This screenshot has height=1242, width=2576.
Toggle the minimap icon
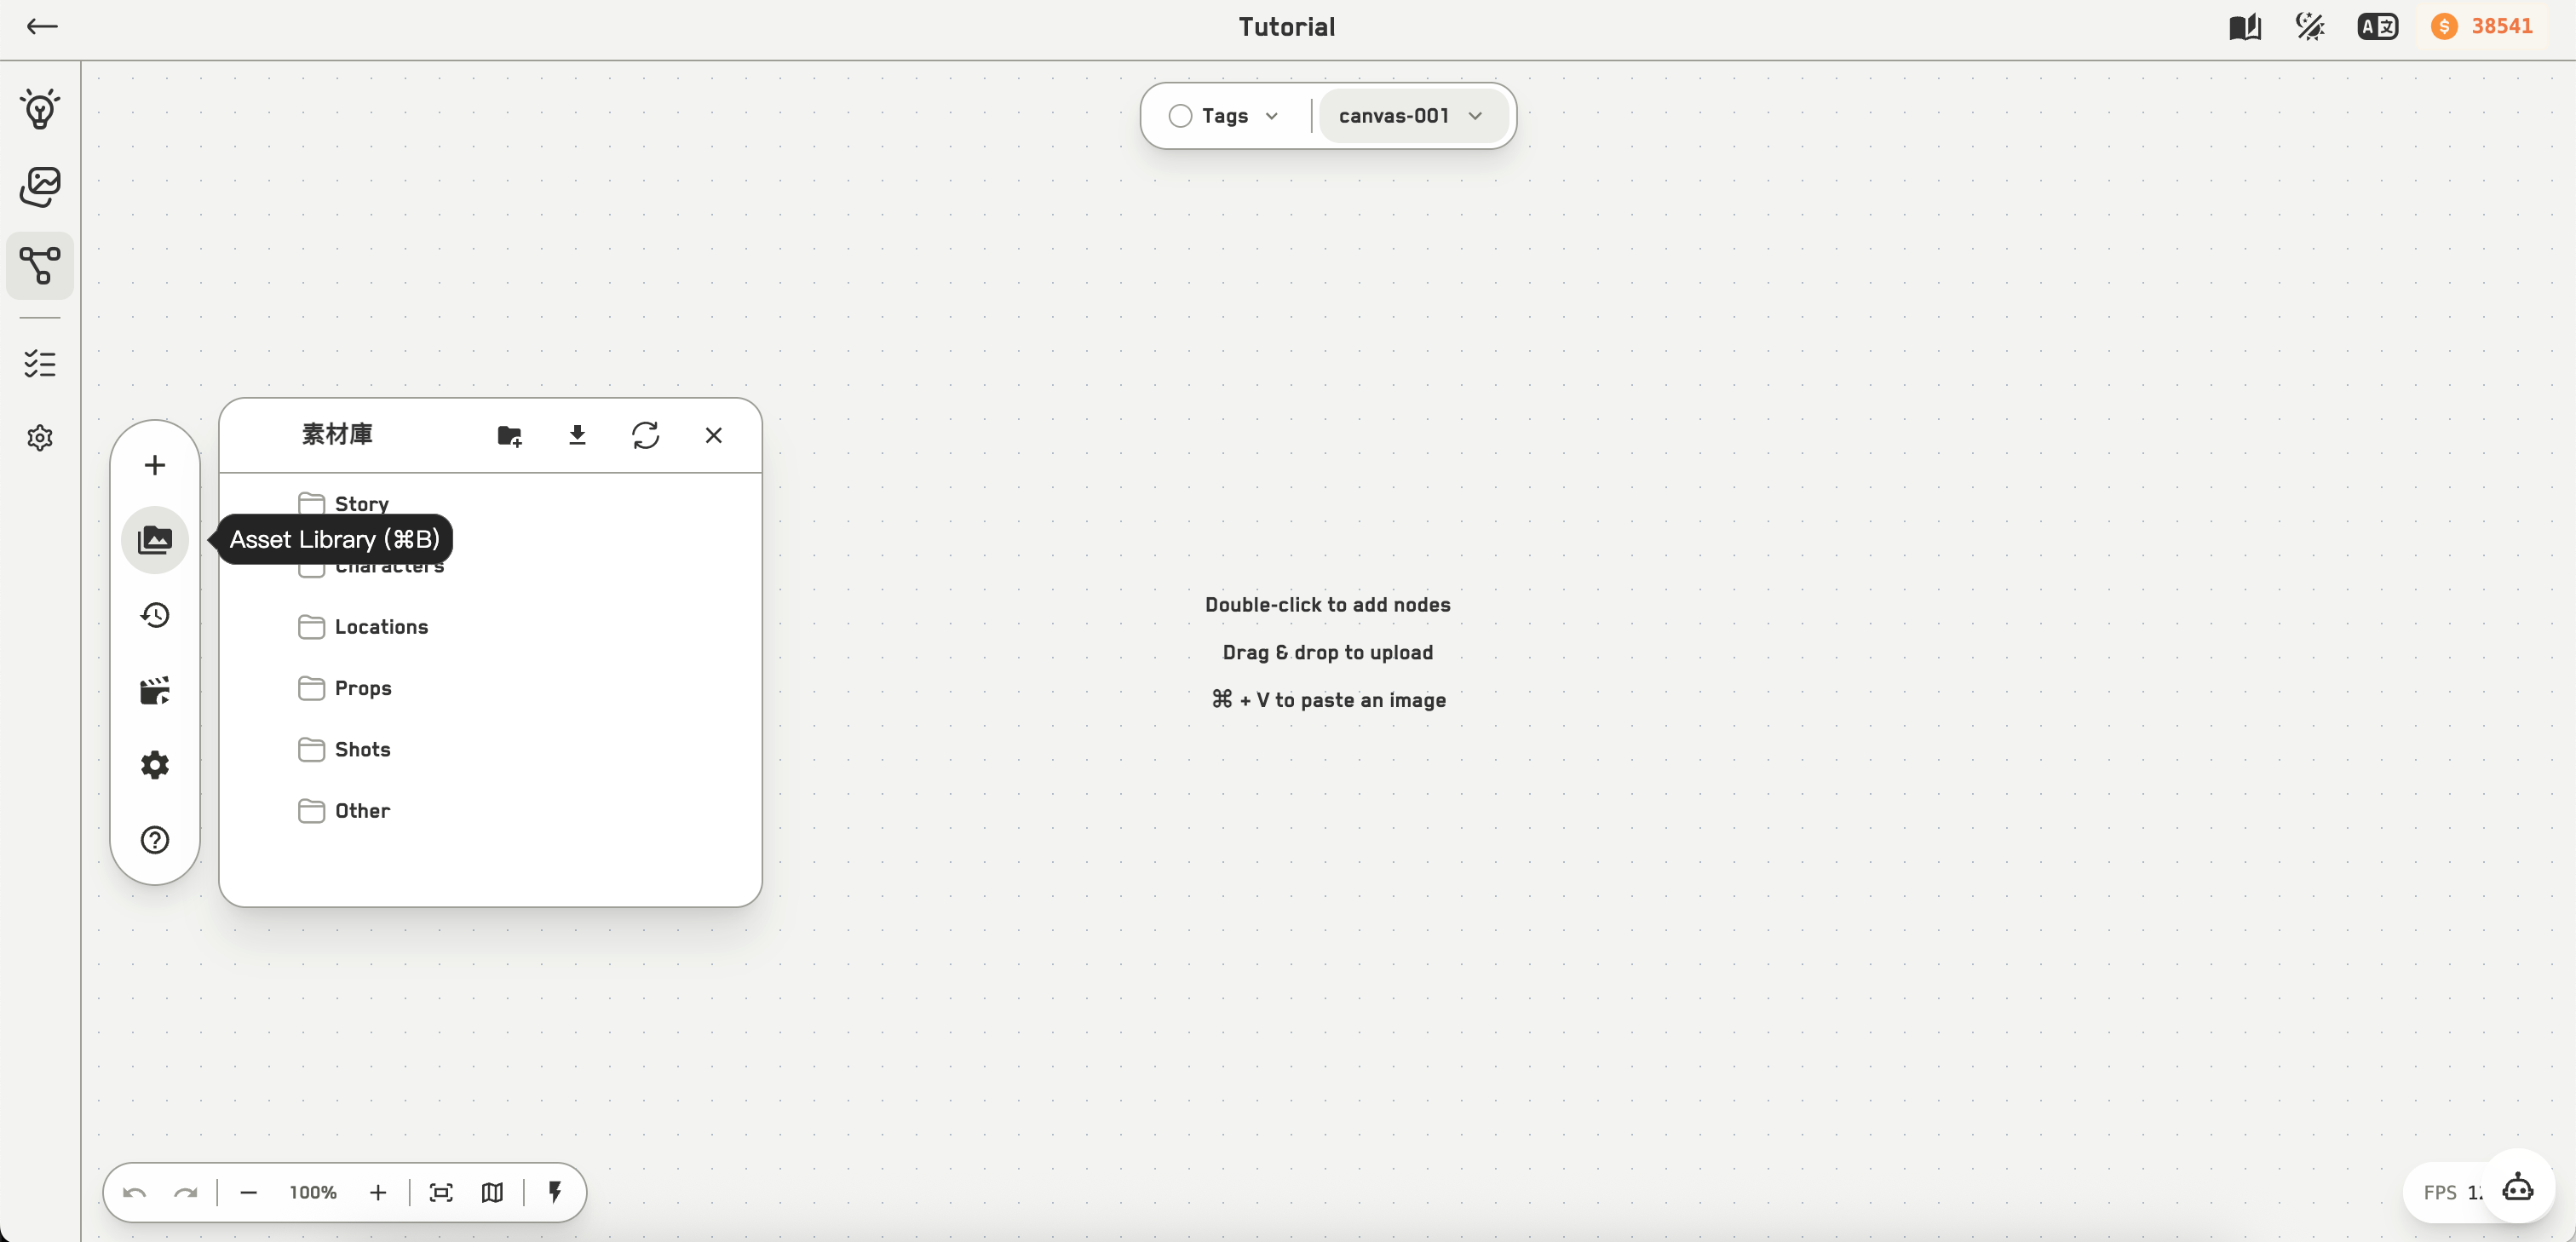coord(492,1193)
